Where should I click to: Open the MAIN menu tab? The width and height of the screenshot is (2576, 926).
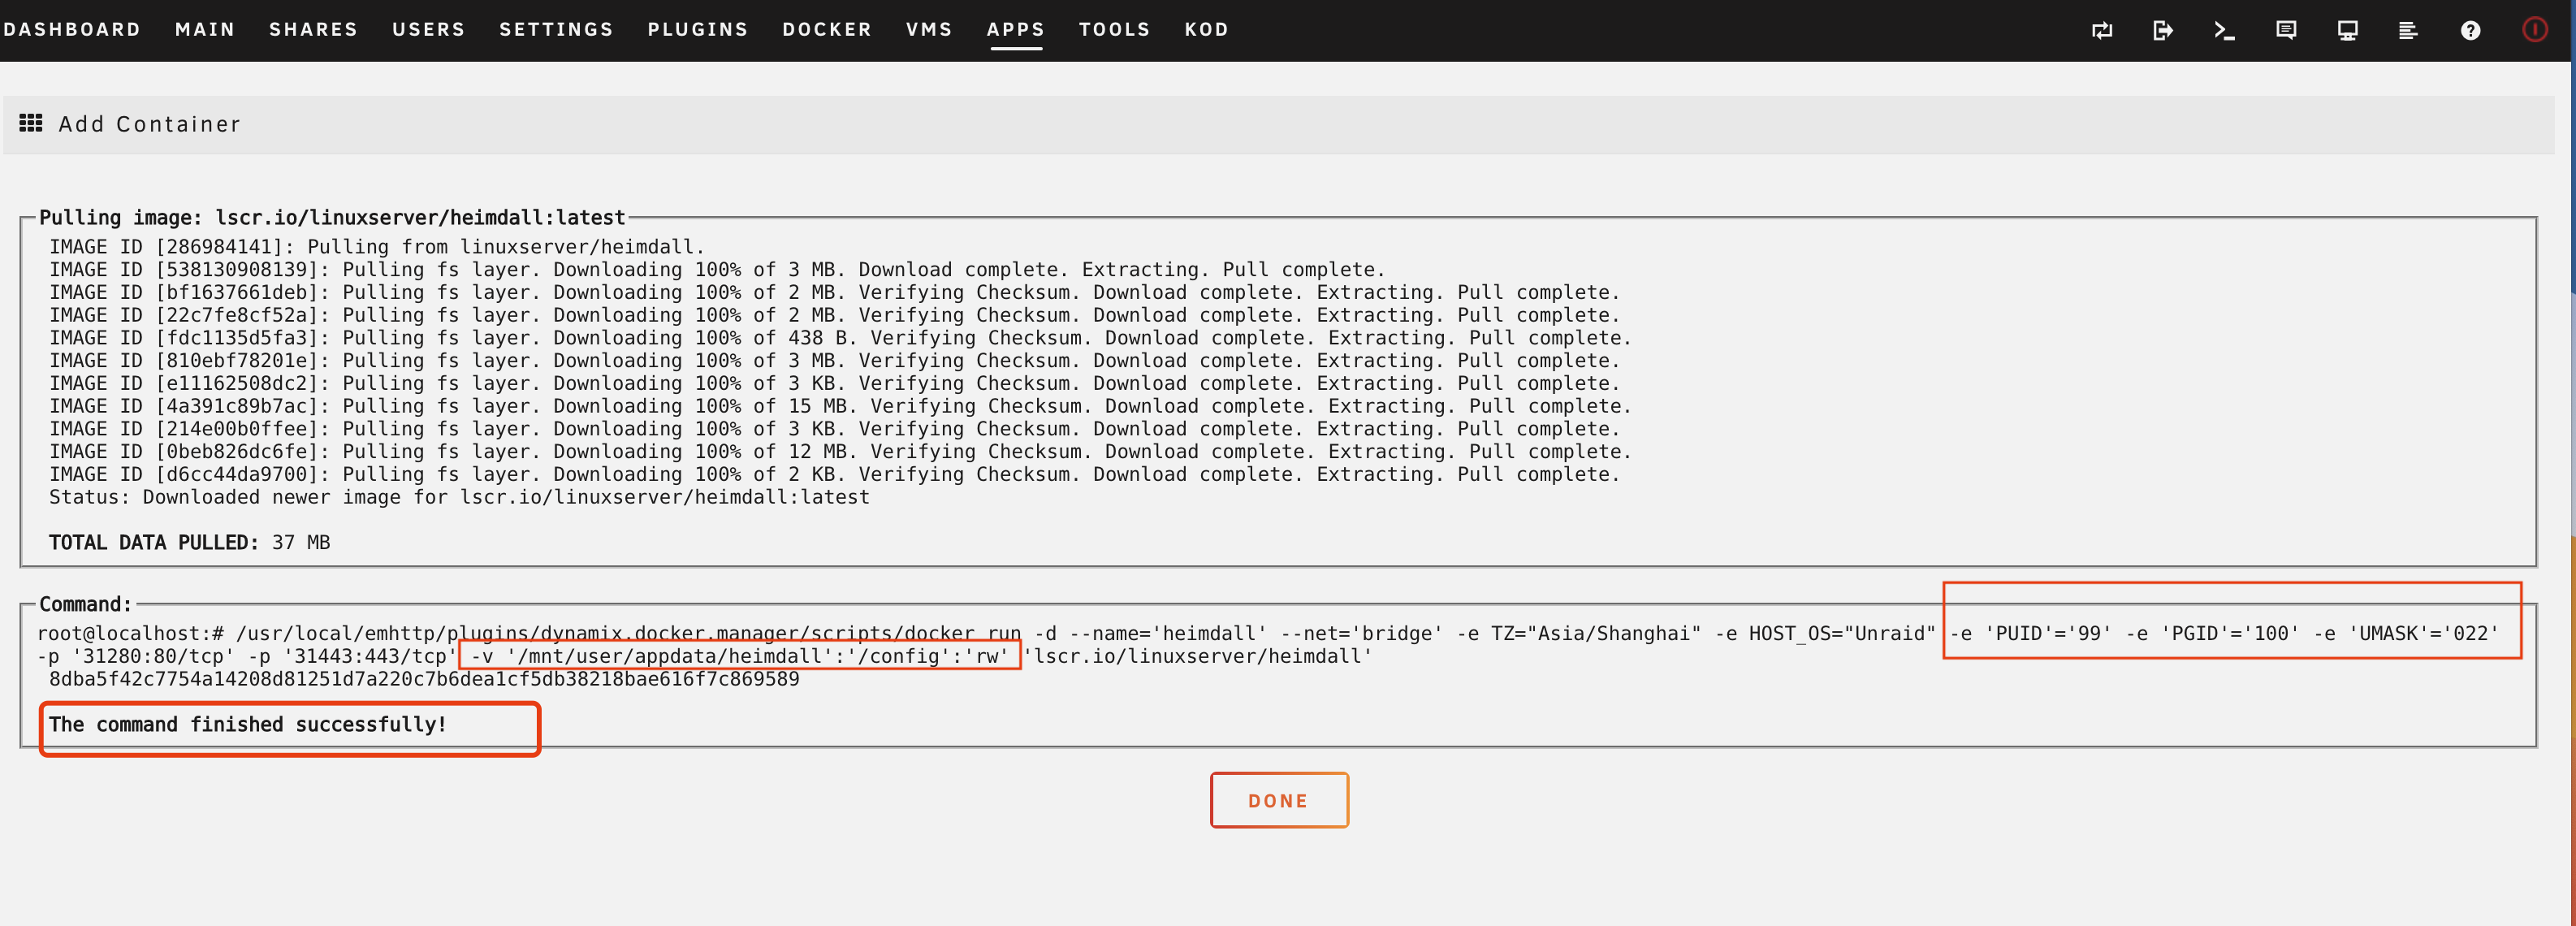205,30
